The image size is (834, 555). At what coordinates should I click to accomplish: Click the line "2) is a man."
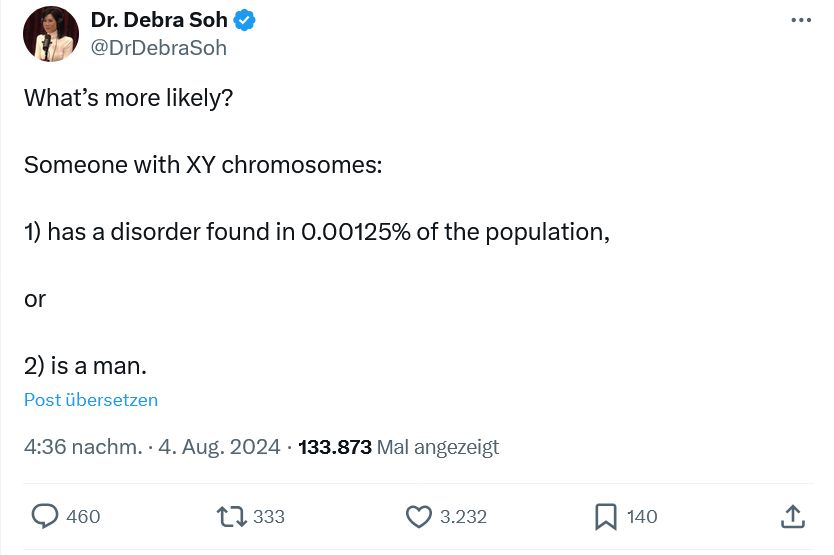[x=91, y=365]
